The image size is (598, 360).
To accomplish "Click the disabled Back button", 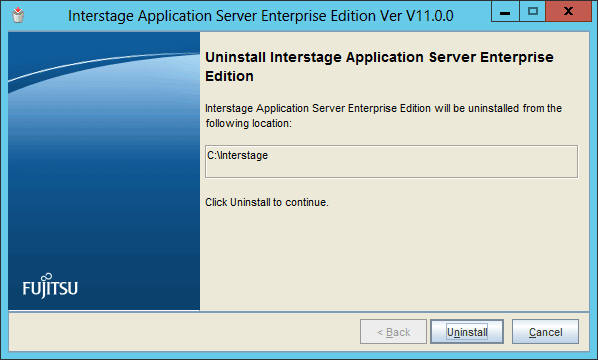I will (393, 332).
